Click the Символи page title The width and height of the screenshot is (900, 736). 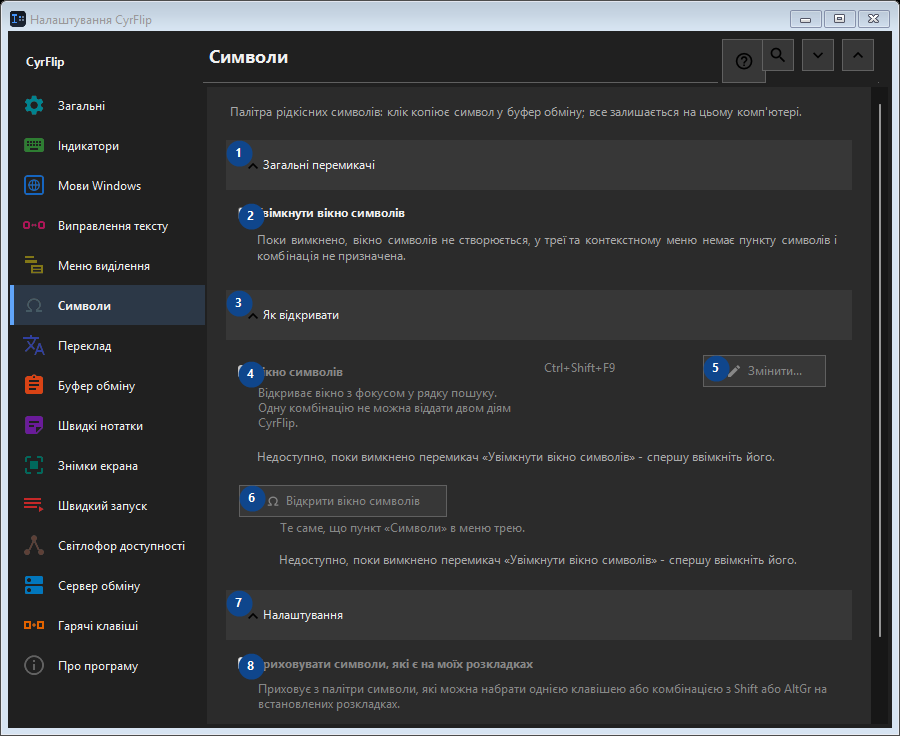pyautogui.click(x=249, y=57)
